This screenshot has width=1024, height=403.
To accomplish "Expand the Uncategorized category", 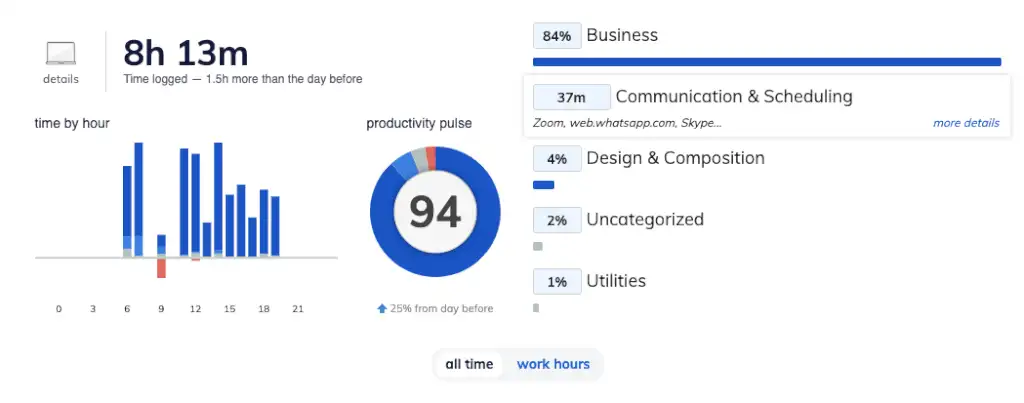I will (x=644, y=220).
